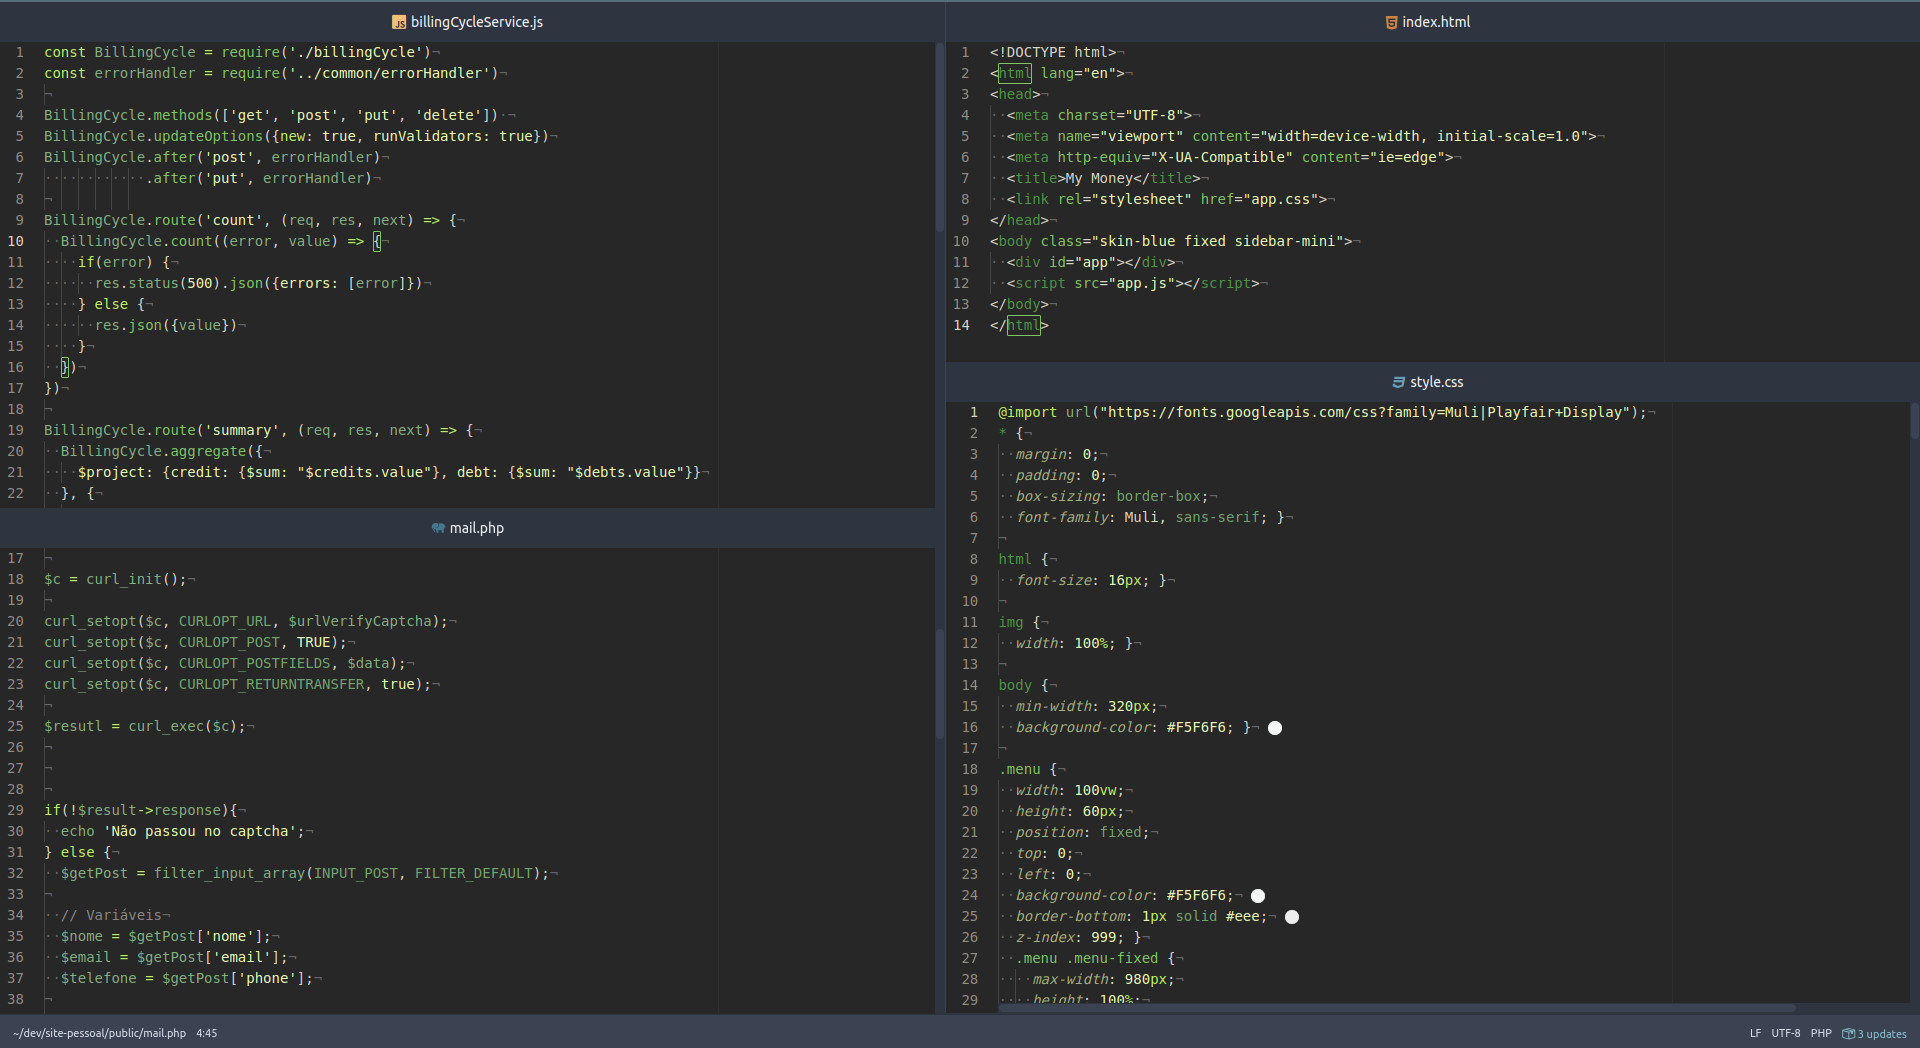Viewport: 1920px width, 1048px height.
Task: Open the UTF-8 encoding selector
Action: pyautogui.click(x=1785, y=1033)
